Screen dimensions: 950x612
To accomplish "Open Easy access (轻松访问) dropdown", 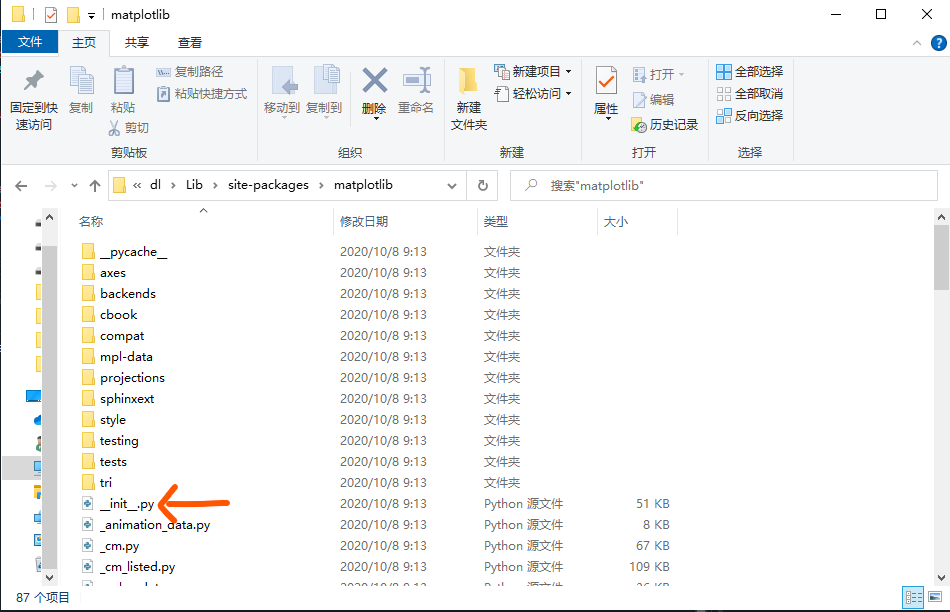I will [533, 93].
